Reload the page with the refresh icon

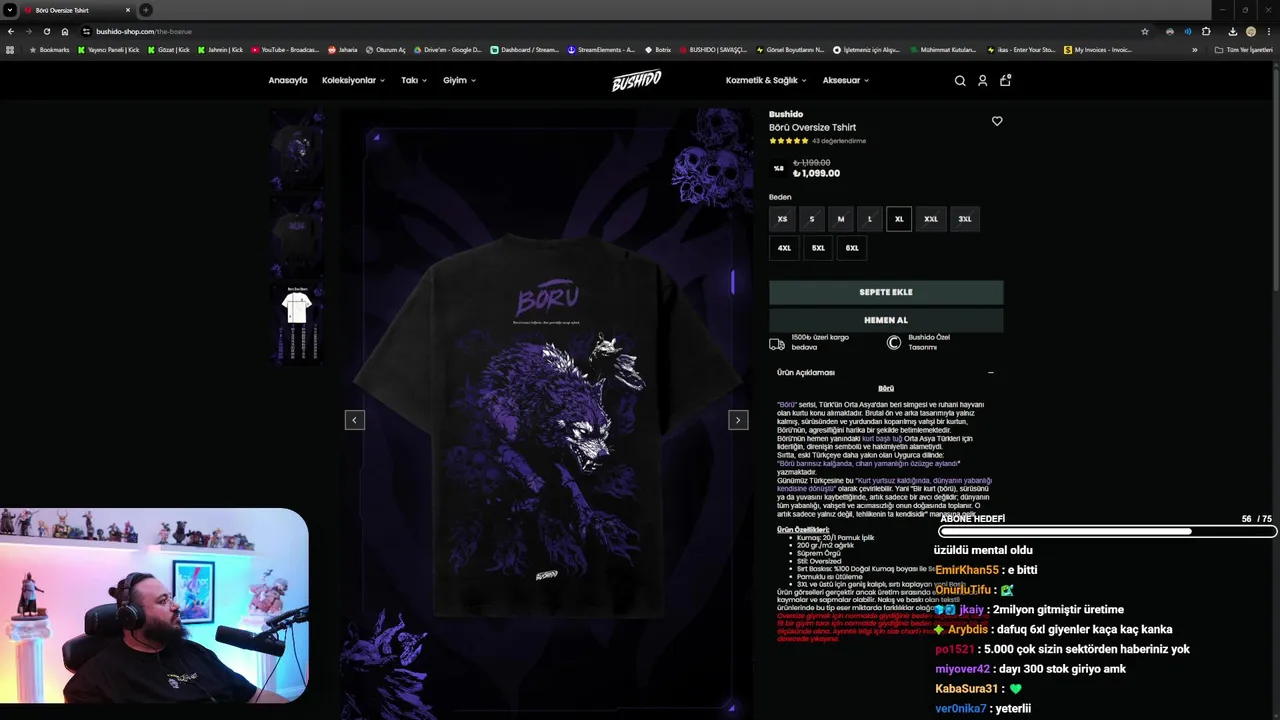pyautogui.click(x=46, y=31)
